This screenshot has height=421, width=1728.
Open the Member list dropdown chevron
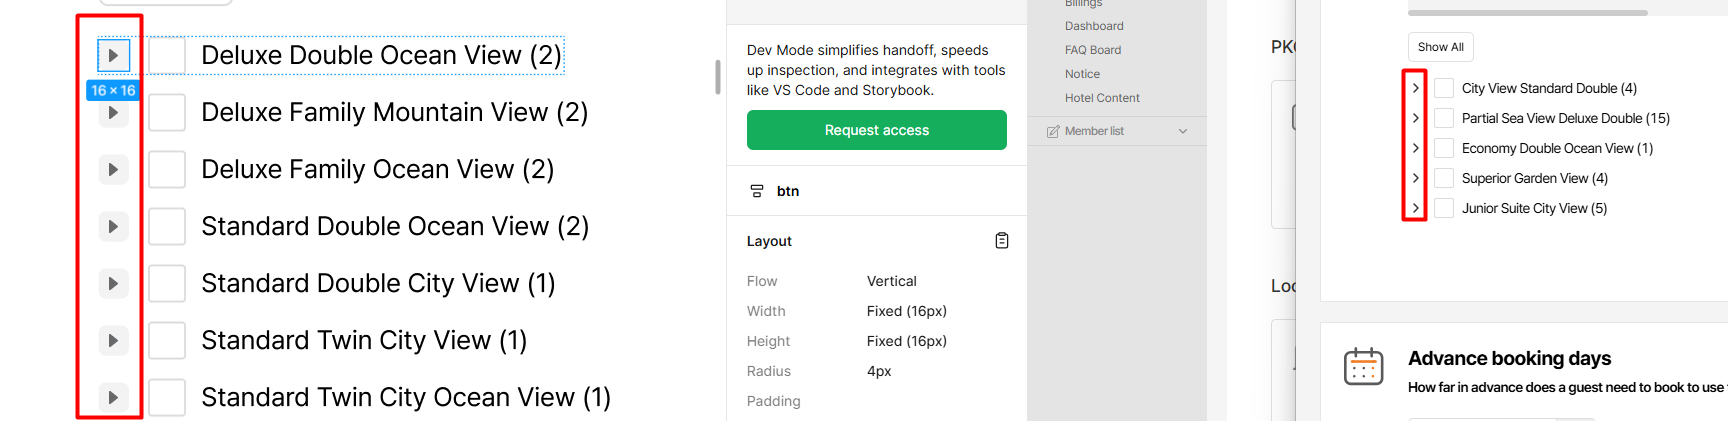(1183, 131)
